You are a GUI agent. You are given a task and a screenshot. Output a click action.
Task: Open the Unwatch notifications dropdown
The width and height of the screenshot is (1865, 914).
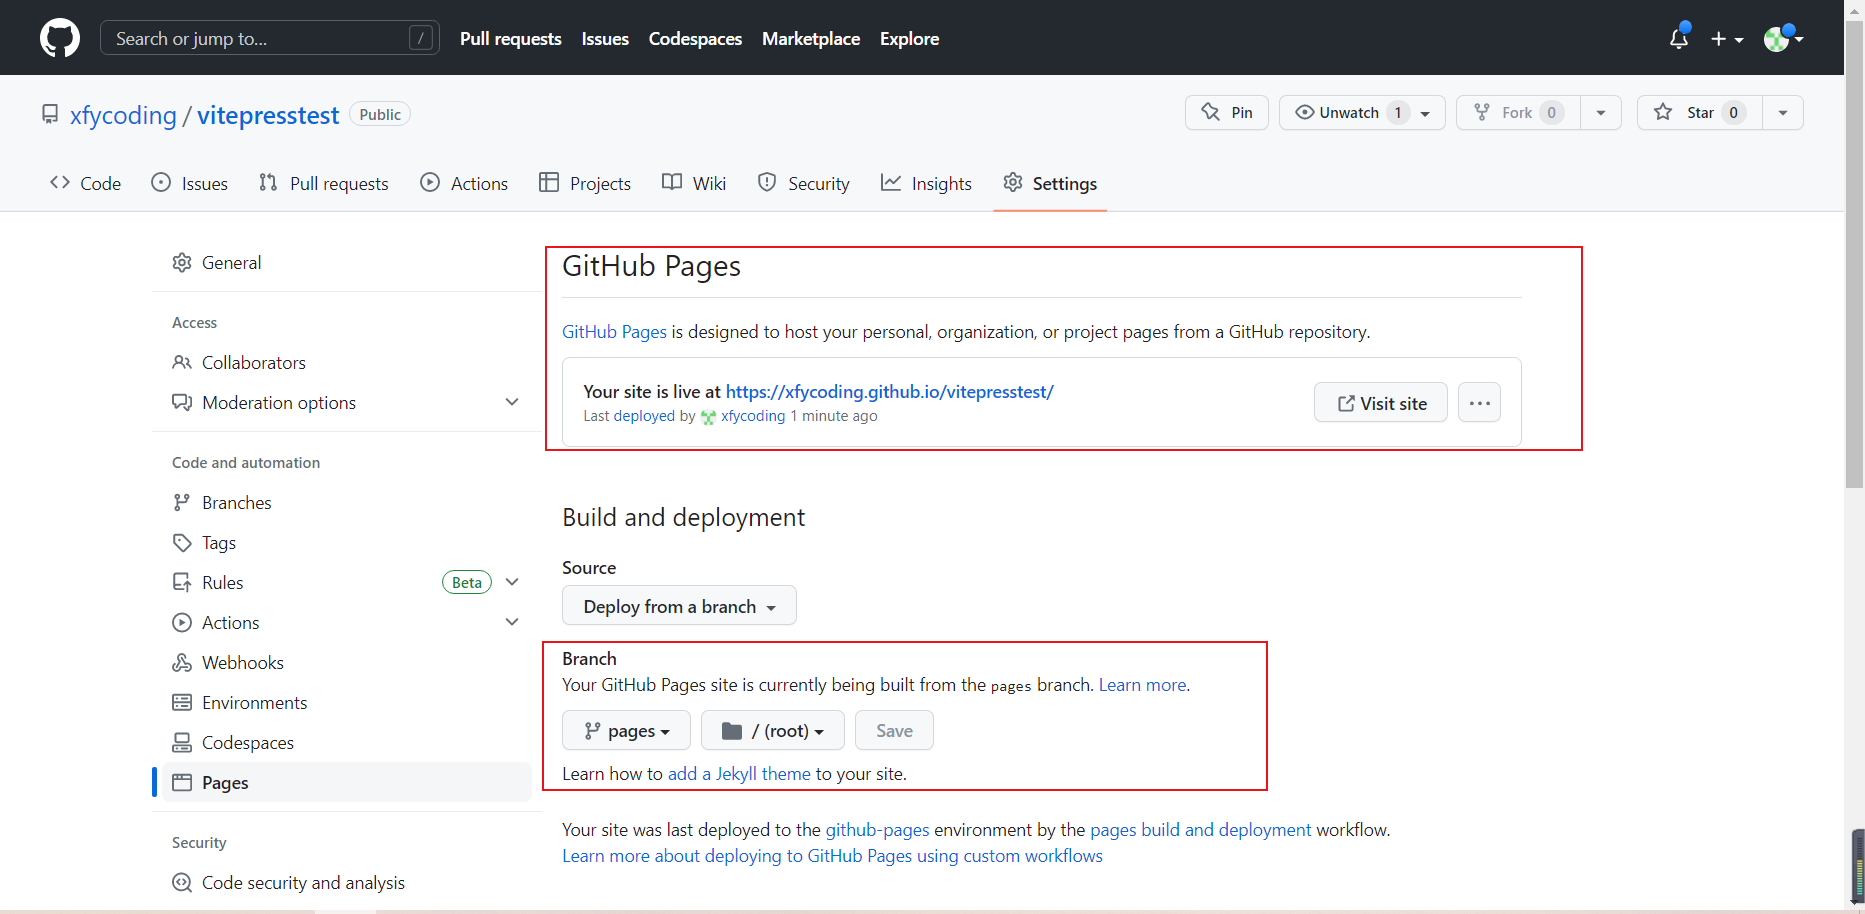click(x=1362, y=113)
